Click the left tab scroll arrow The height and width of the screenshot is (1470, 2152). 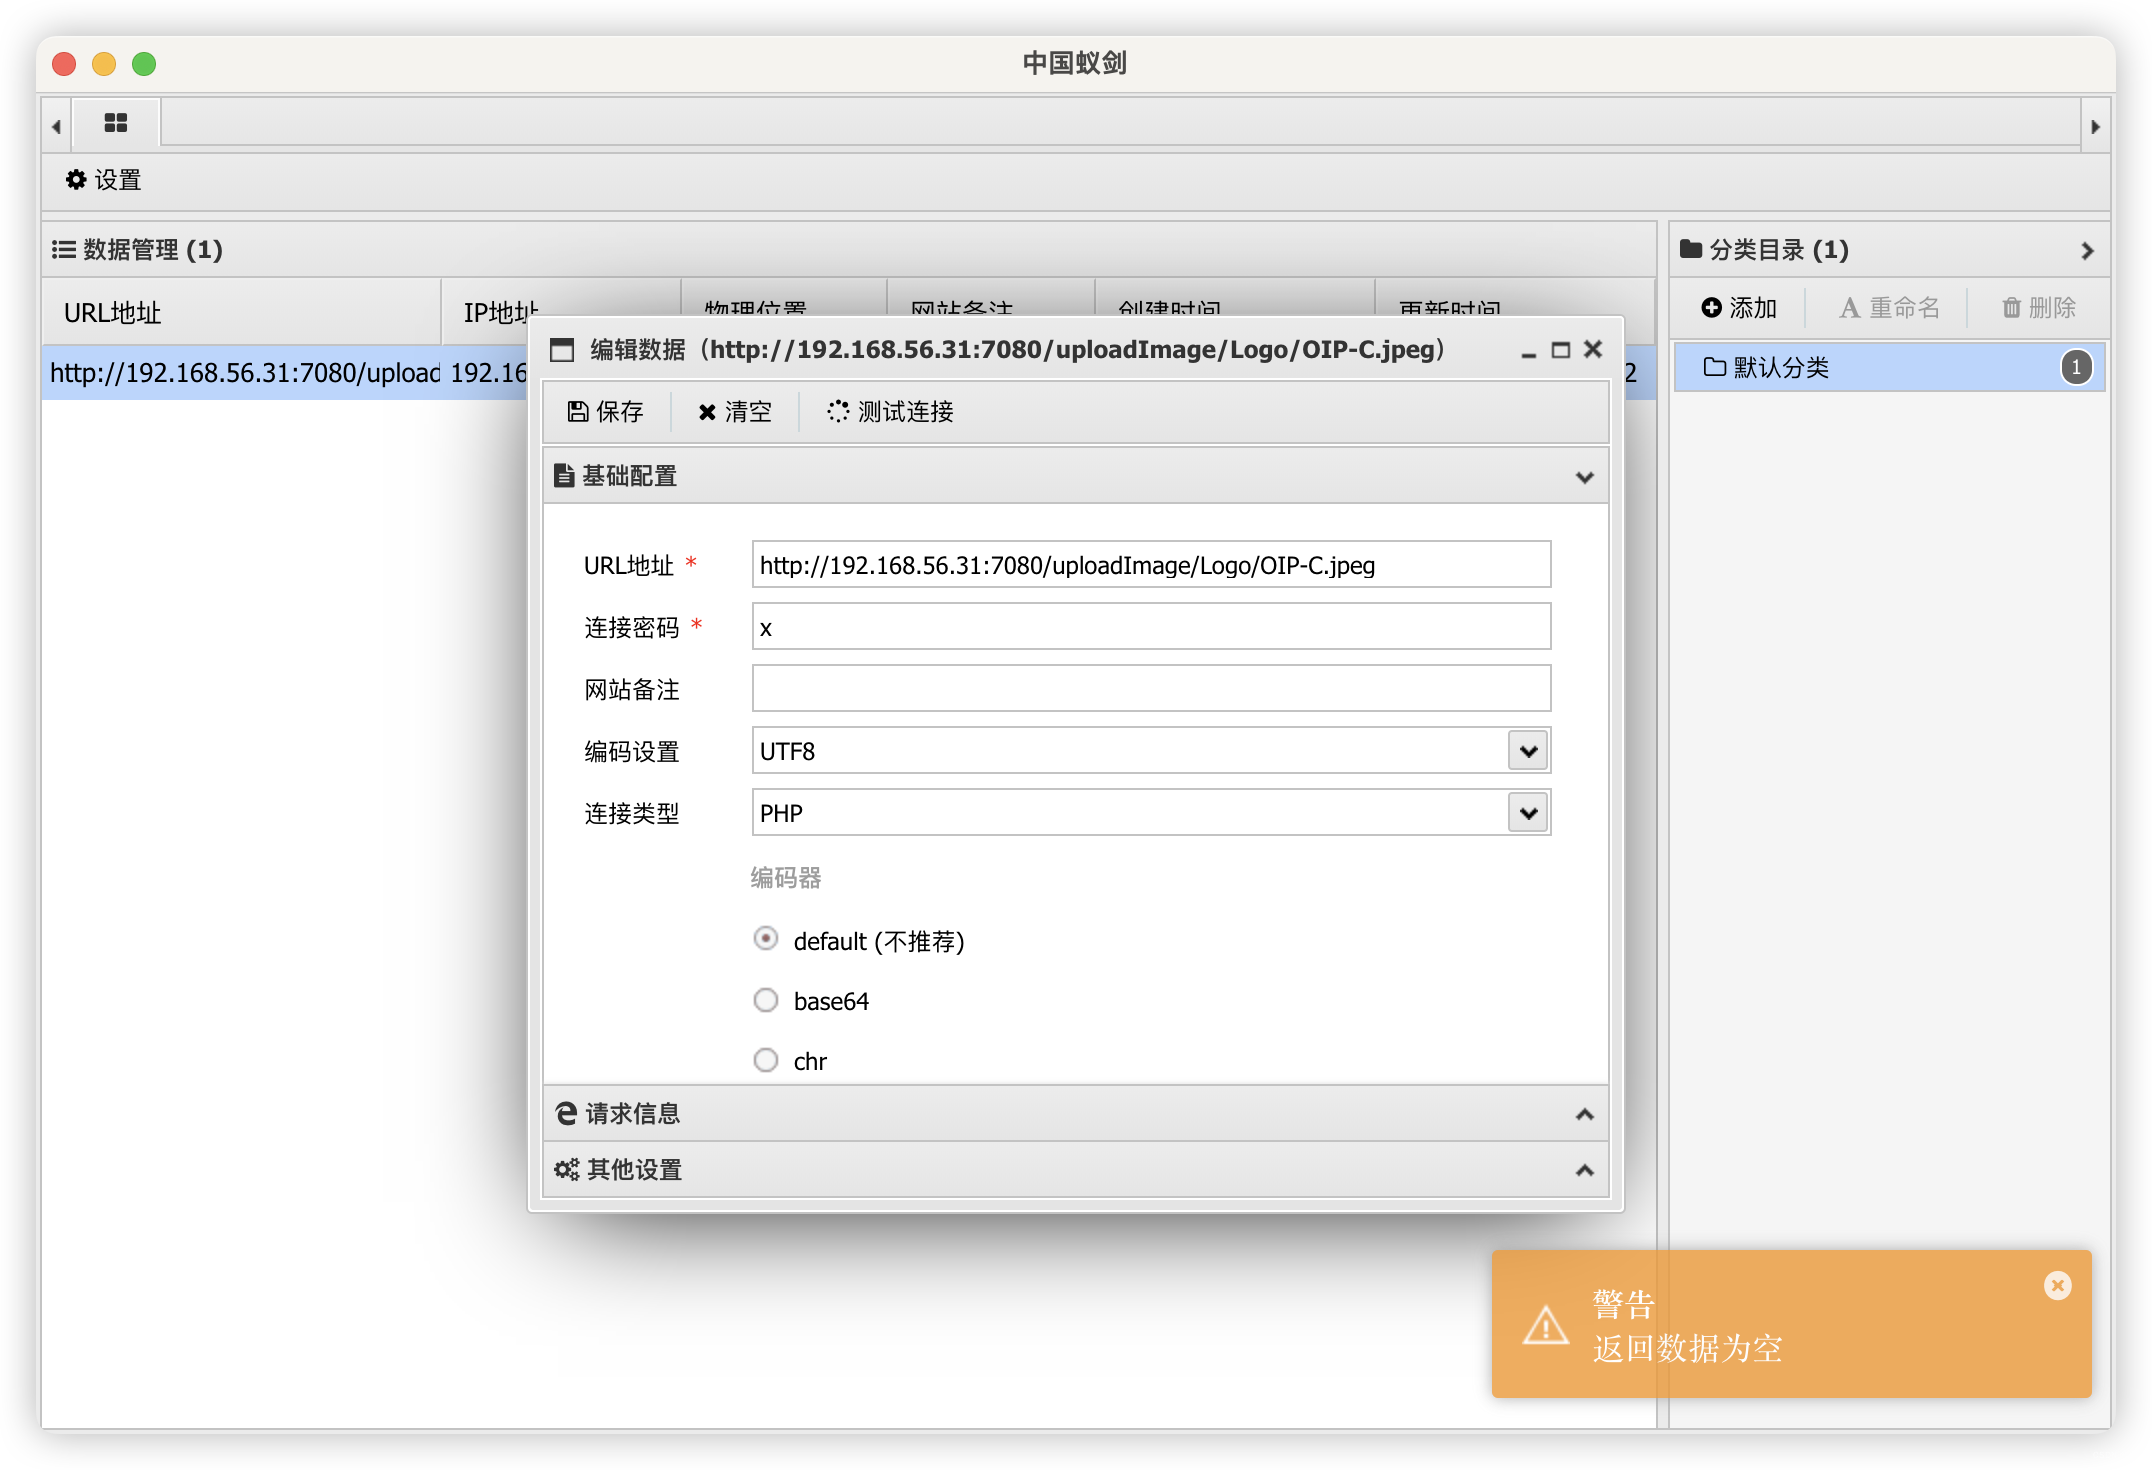pyautogui.click(x=57, y=126)
